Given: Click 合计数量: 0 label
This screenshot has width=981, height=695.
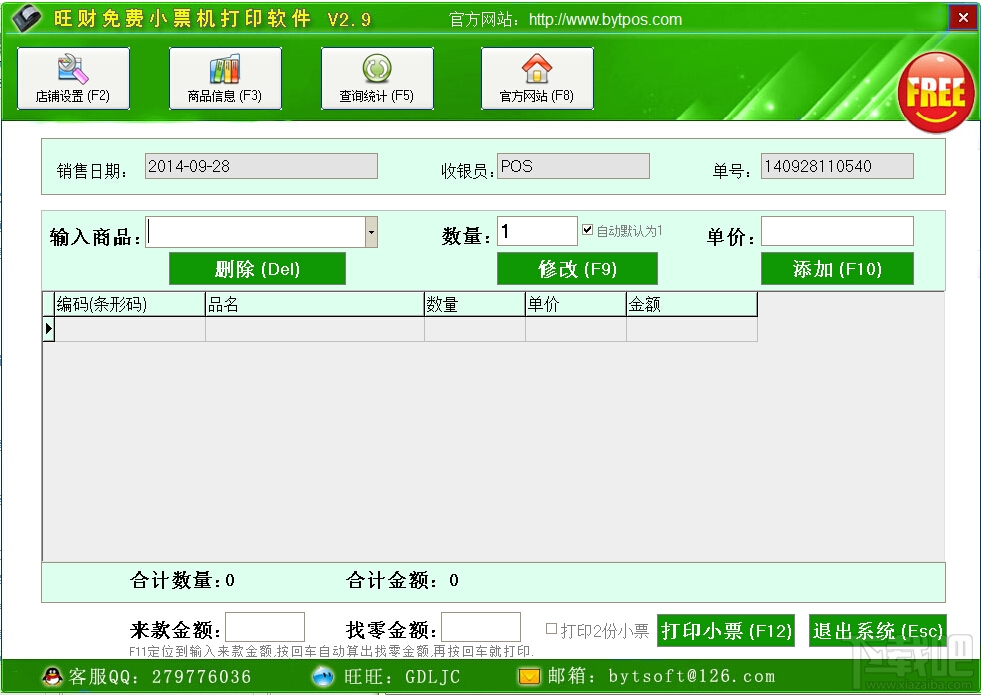Looking at the screenshot, I should pos(182,581).
